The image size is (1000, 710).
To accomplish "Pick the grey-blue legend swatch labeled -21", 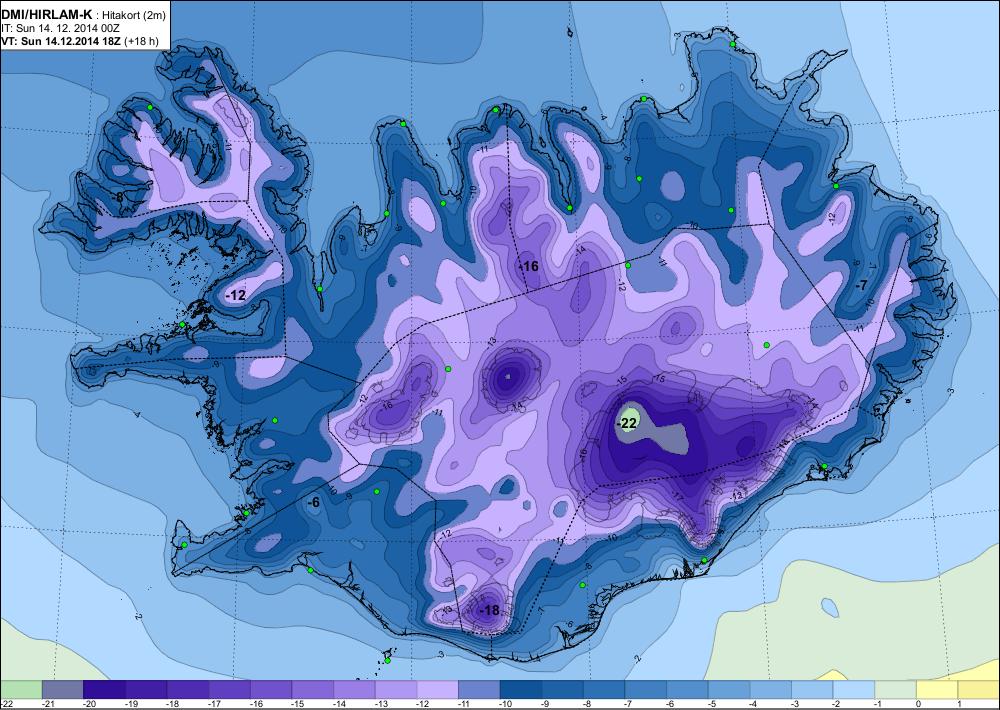I will click(62, 690).
